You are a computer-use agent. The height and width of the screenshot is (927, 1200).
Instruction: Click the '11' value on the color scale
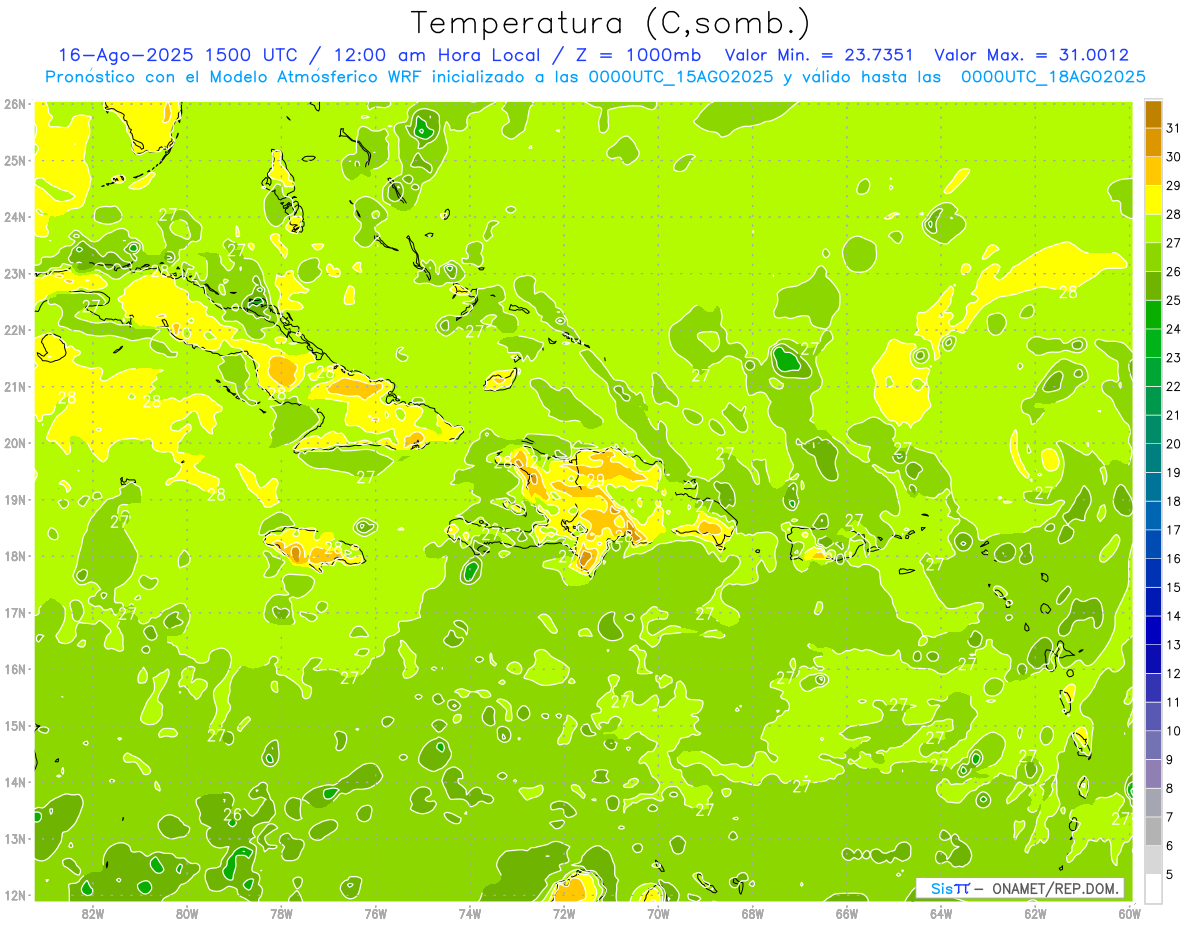[x=1174, y=702]
